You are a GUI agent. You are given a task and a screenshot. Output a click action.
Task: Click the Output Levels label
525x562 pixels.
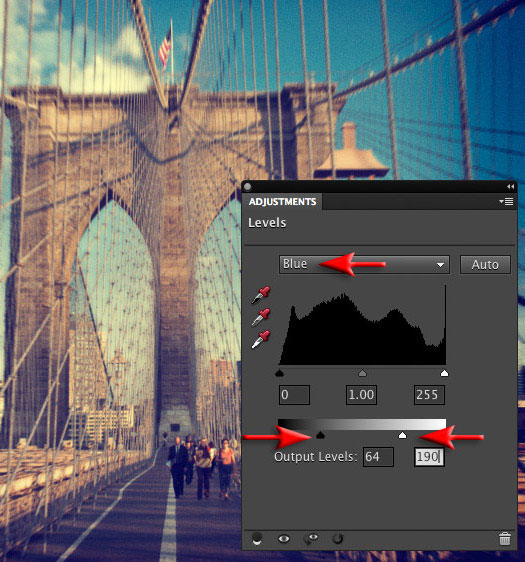click(x=315, y=457)
